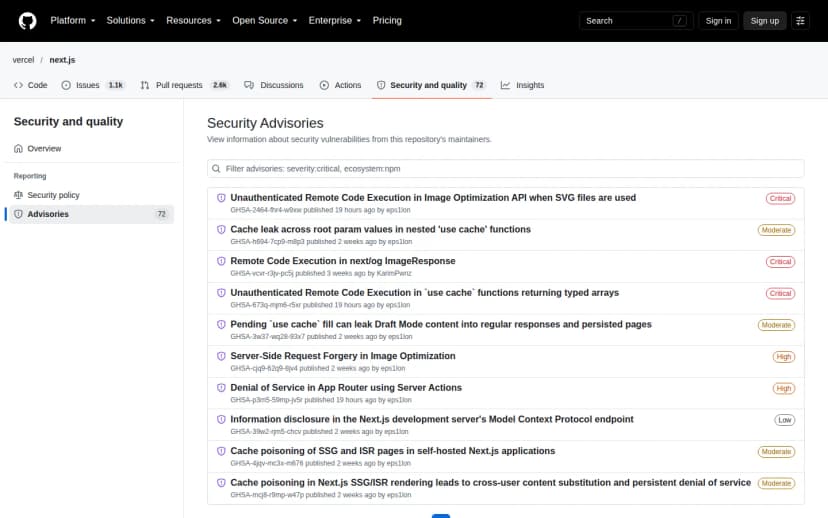
Task: Click shield icon beside Information disclosure advisory
Action: pos(221,420)
